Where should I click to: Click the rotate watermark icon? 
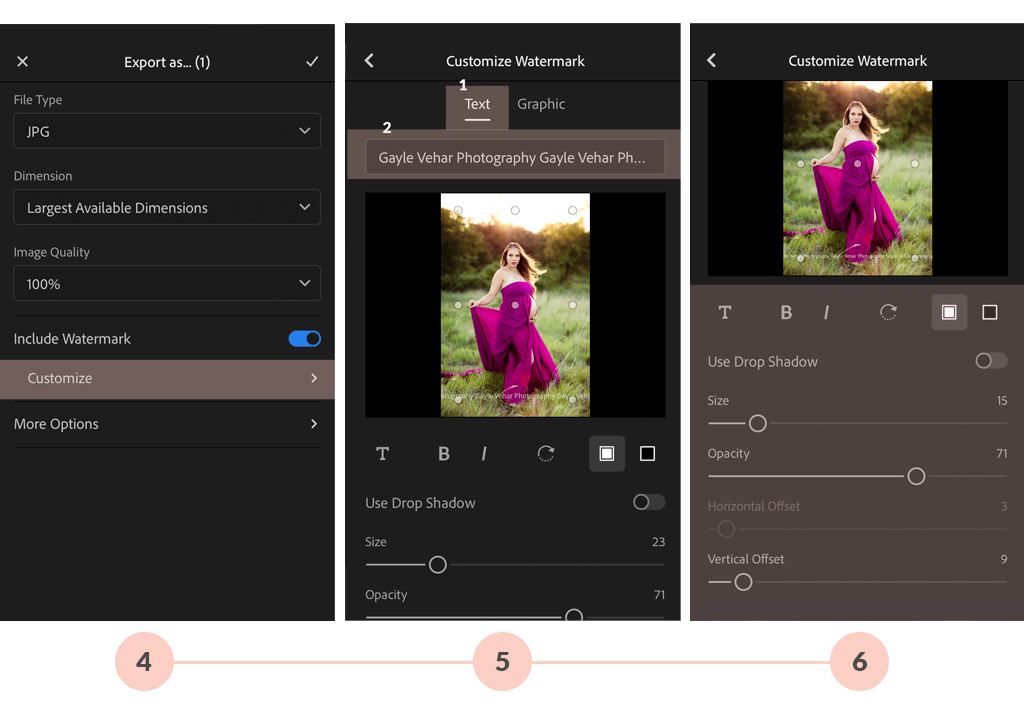click(x=545, y=453)
